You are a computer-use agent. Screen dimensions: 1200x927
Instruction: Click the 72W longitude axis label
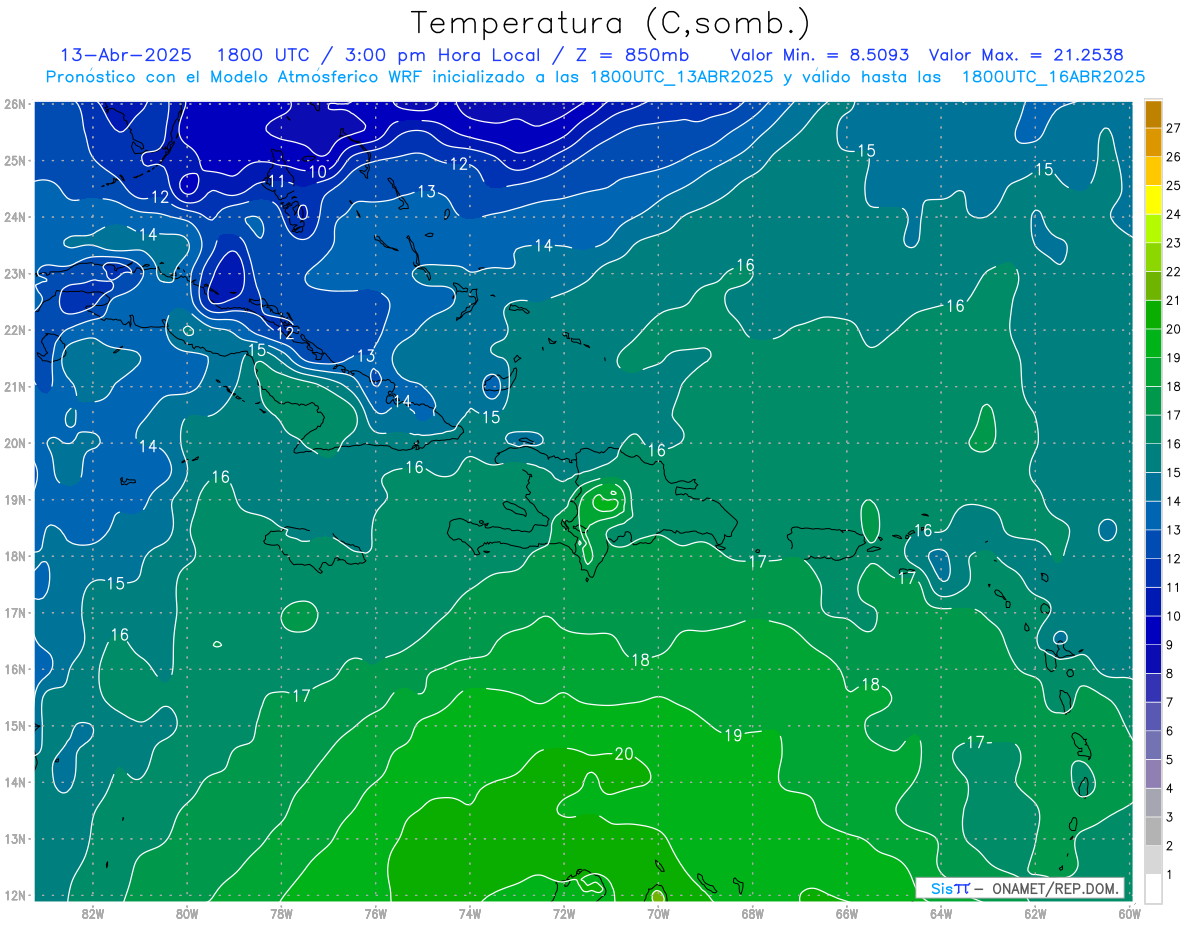(x=564, y=912)
